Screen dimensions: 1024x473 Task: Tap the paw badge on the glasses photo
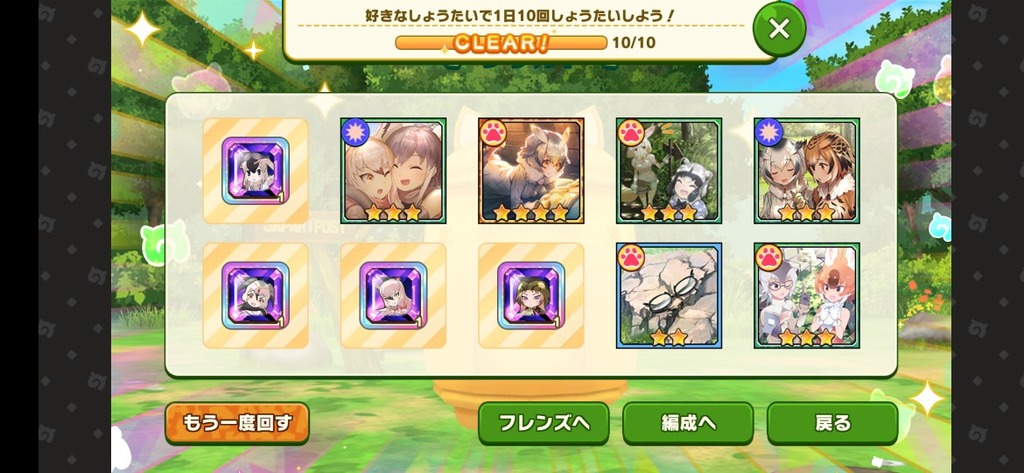pyautogui.click(x=632, y=257)
